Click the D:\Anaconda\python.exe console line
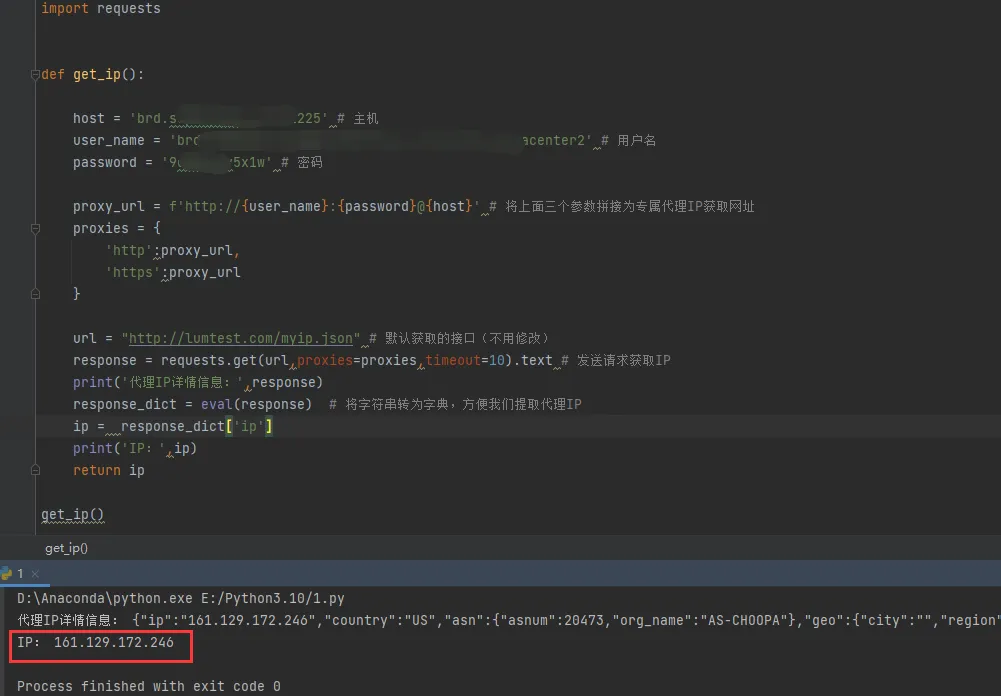This screenshot has height=696, width=1001. [x=181, y=598]
